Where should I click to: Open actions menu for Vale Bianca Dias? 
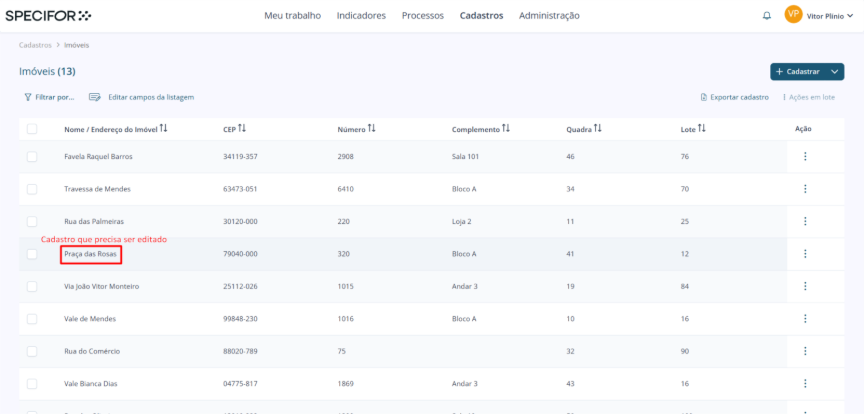pyautogui.click(x=805, y=384)
